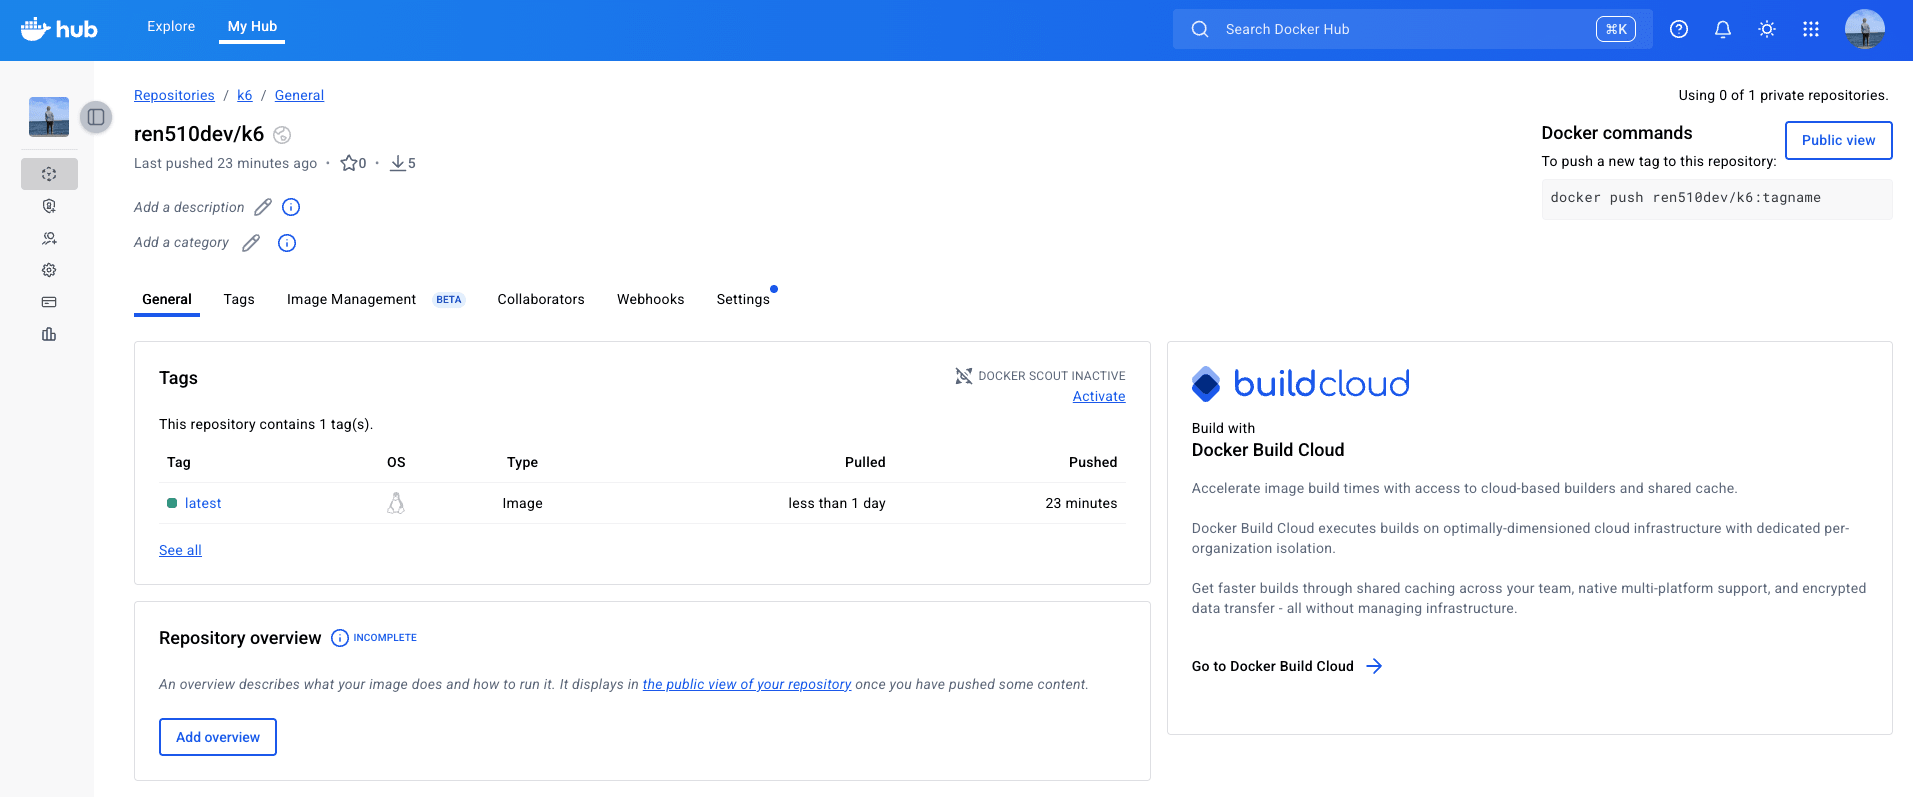Click the downloads arrow icon showing 5
The height and width of the screenshot is (797, 1913).
[x=397, y=163]
